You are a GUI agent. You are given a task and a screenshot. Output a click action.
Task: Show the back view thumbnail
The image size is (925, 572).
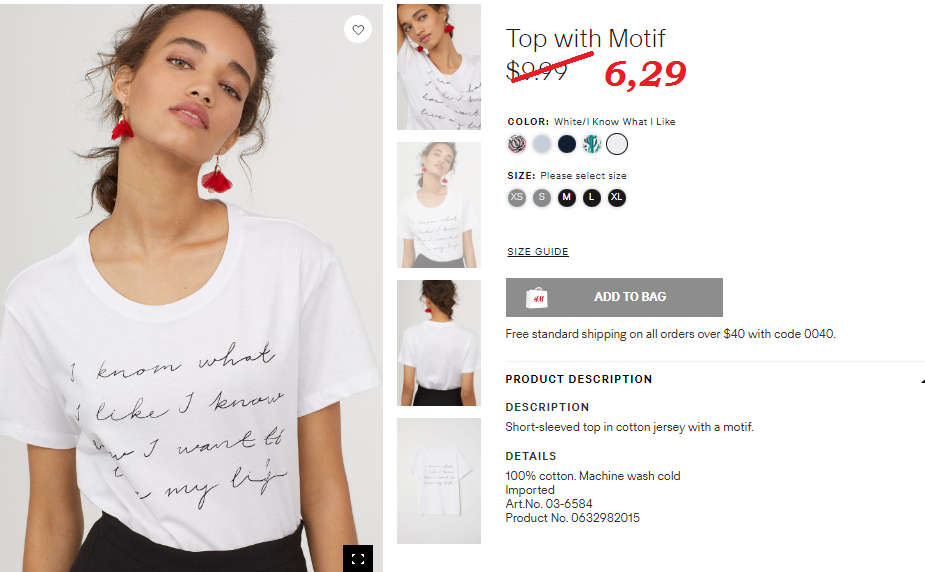pyautogui.click(x=439, y=343)
